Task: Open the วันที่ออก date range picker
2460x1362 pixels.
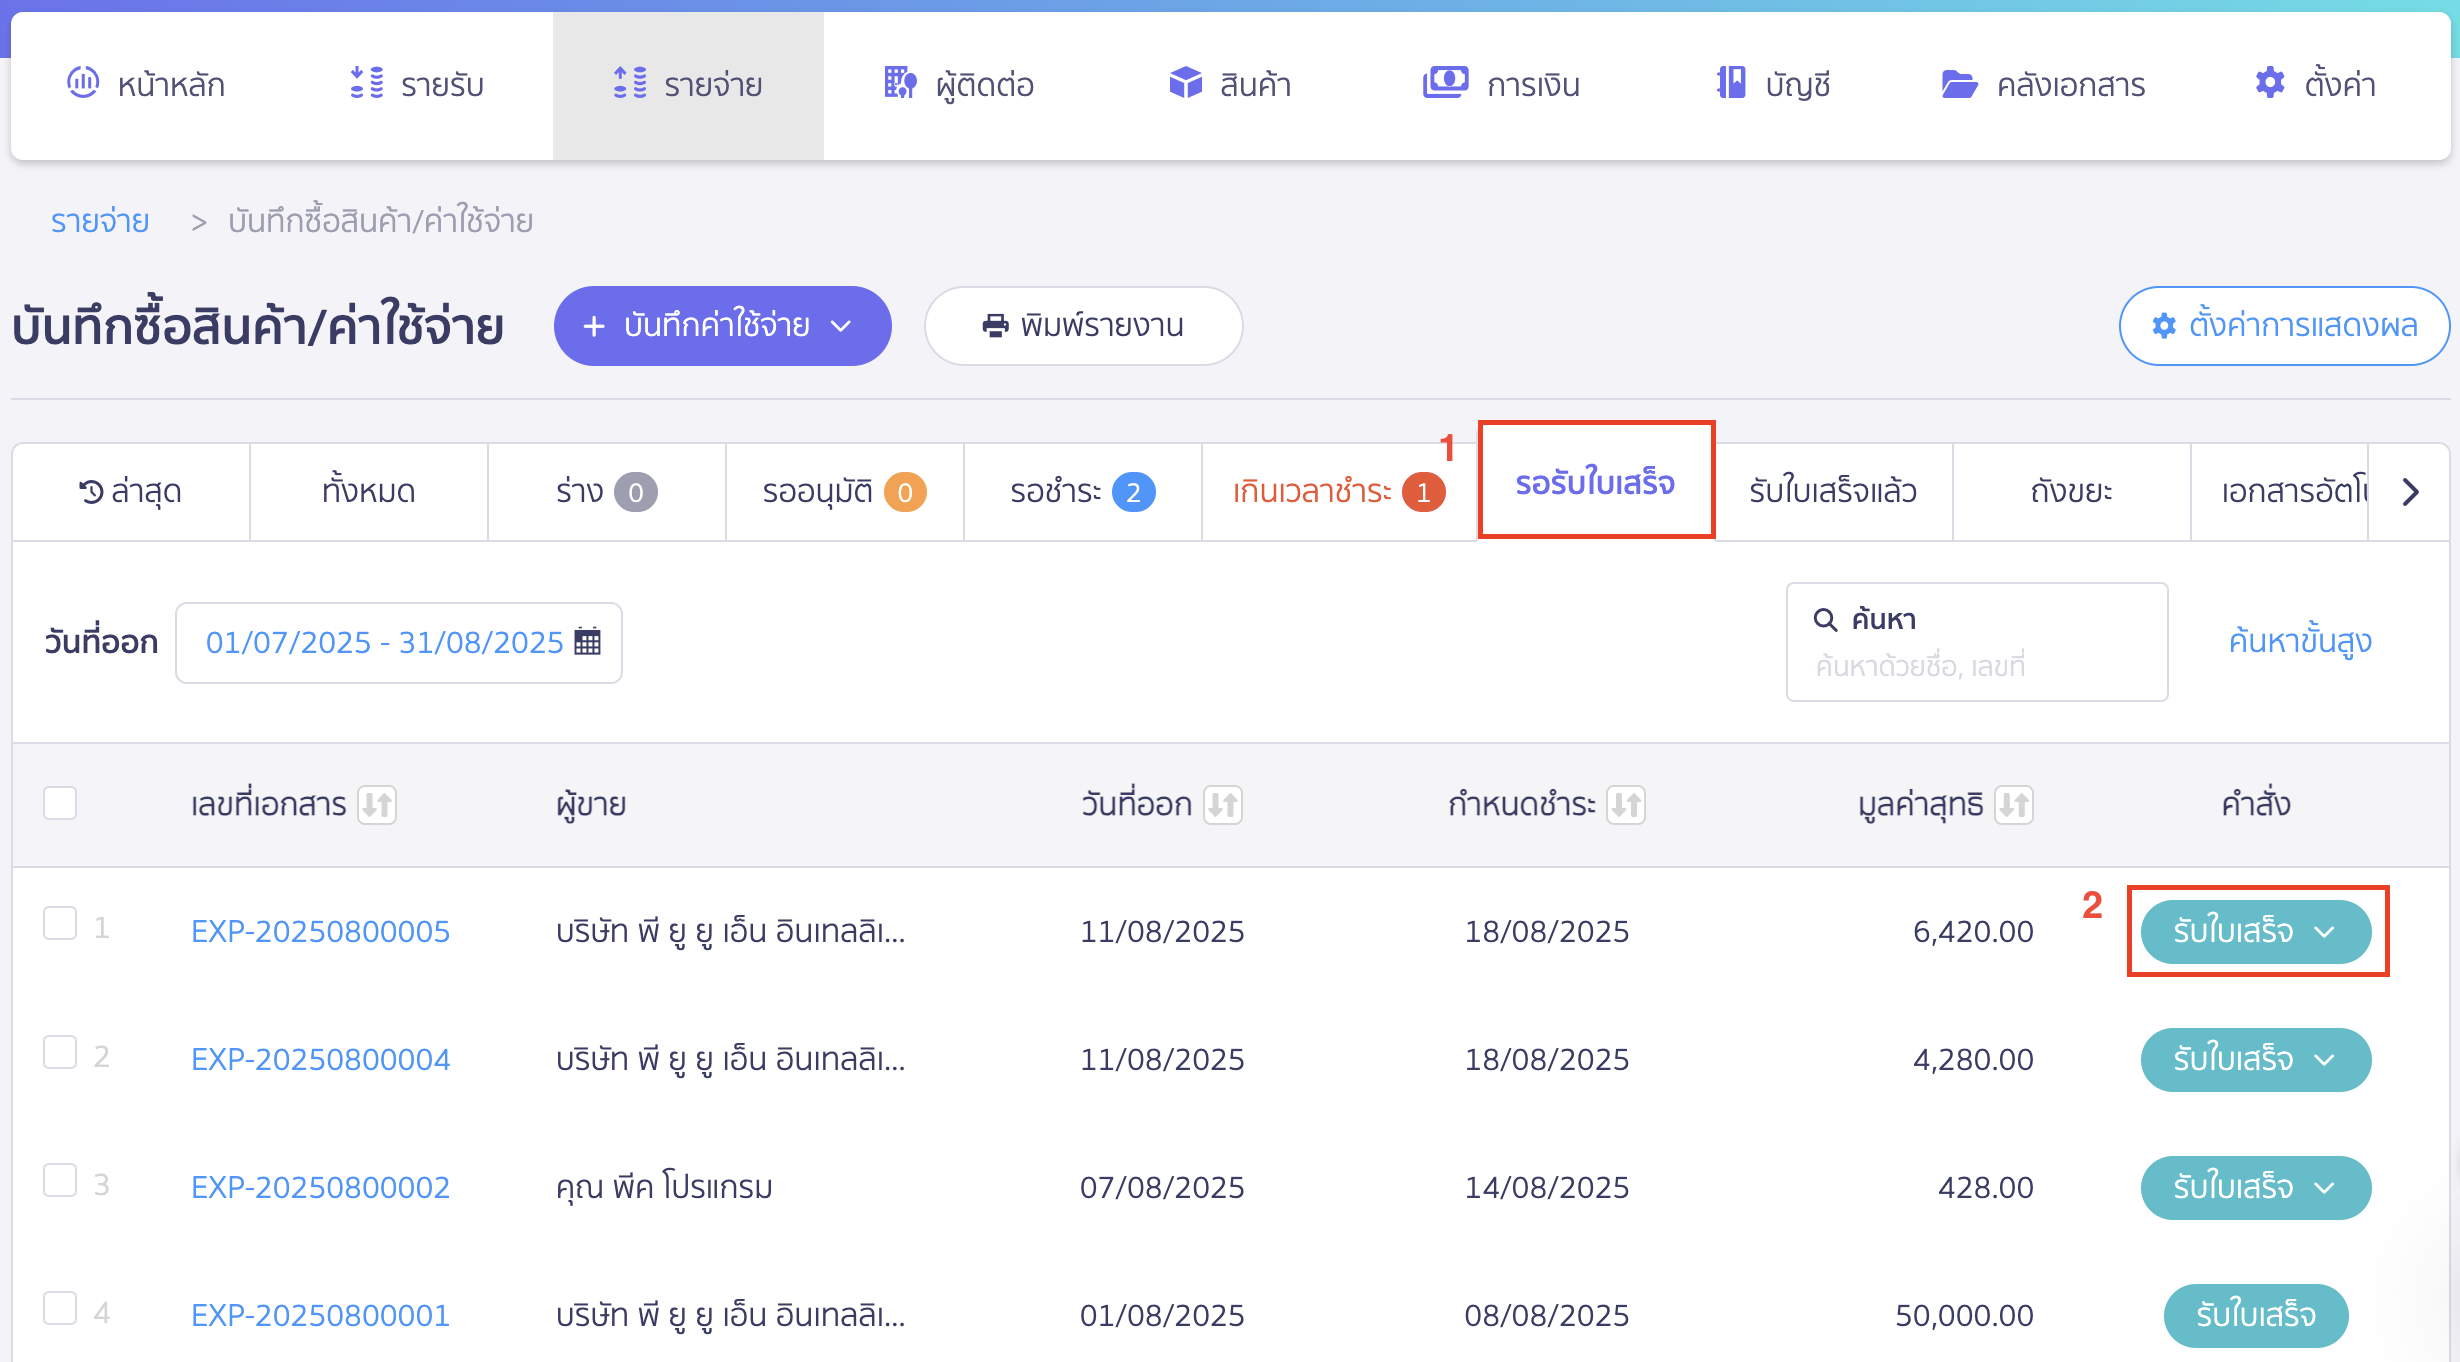Action: [x=399, y=642]
